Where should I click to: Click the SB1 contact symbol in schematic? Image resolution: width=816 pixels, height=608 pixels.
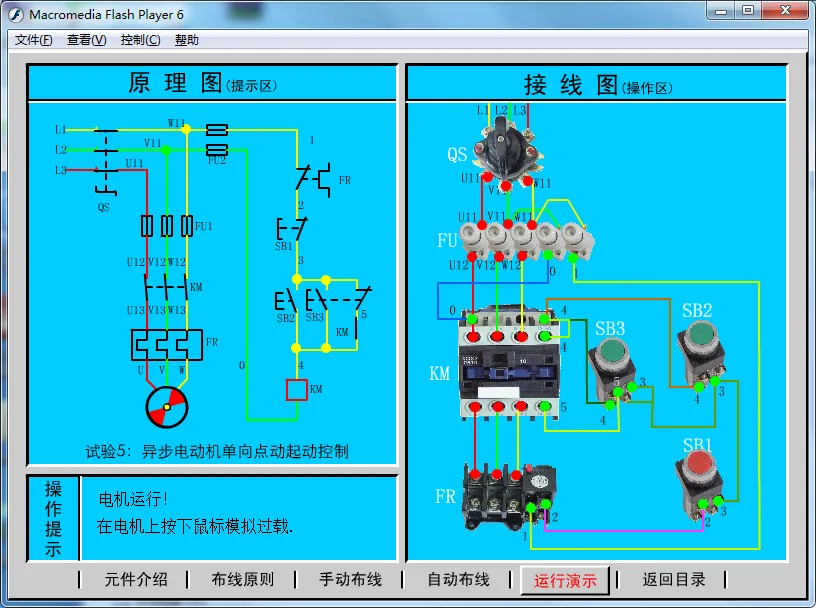[291, 229]
